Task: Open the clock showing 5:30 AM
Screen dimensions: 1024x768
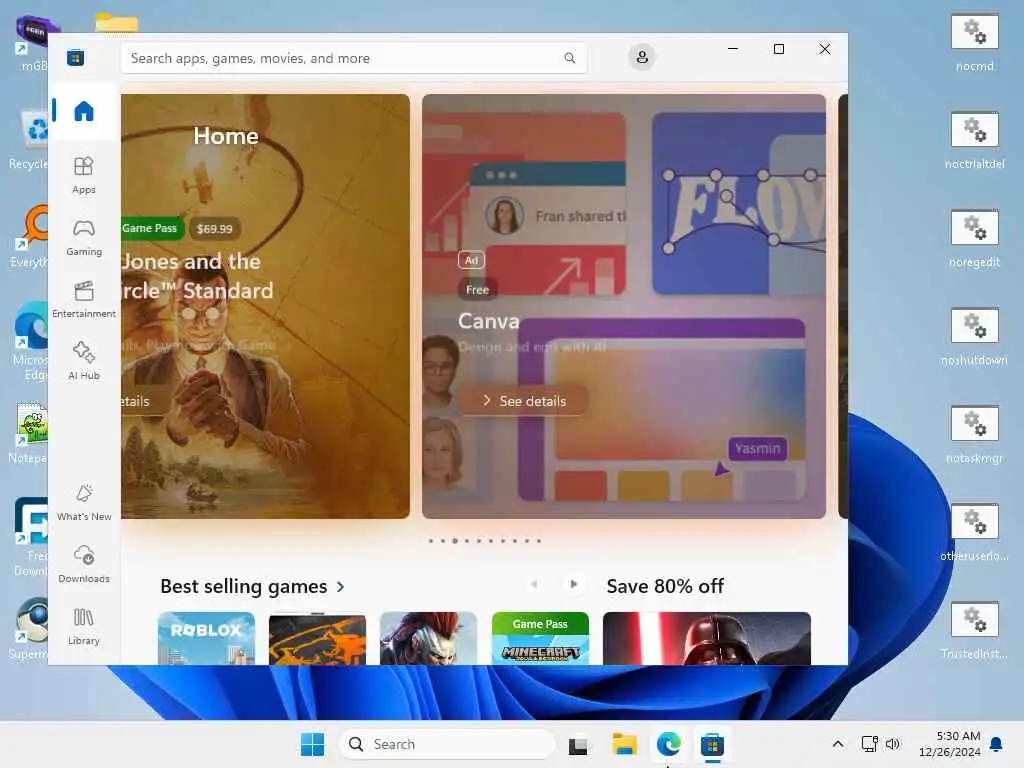Action: (950, 744)
